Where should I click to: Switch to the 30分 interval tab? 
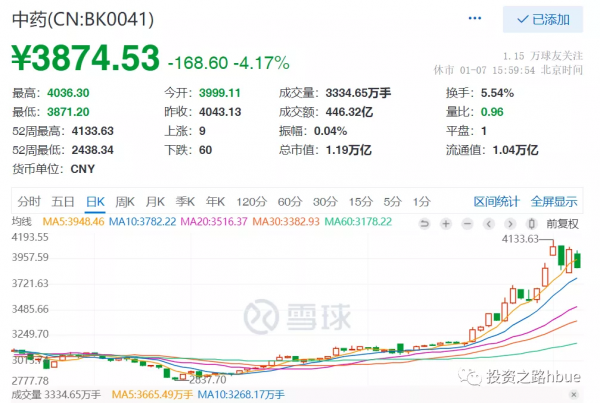(325, 201)
